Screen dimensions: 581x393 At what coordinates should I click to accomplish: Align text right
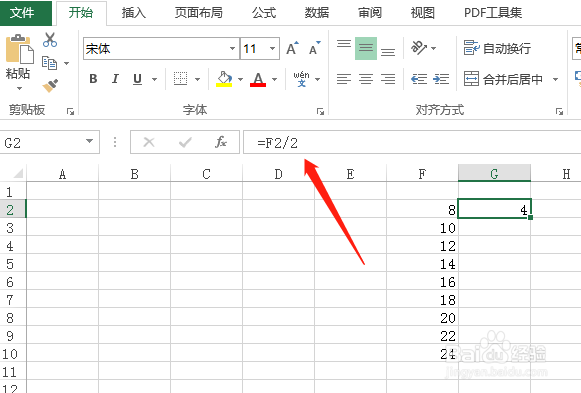click(x=388, y=79)
